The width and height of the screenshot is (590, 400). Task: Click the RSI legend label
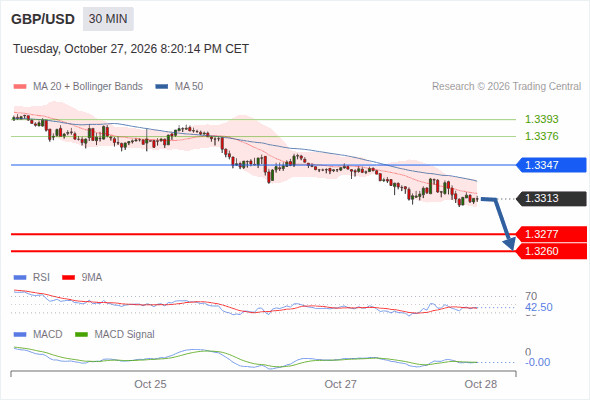[x=41, y=278]
